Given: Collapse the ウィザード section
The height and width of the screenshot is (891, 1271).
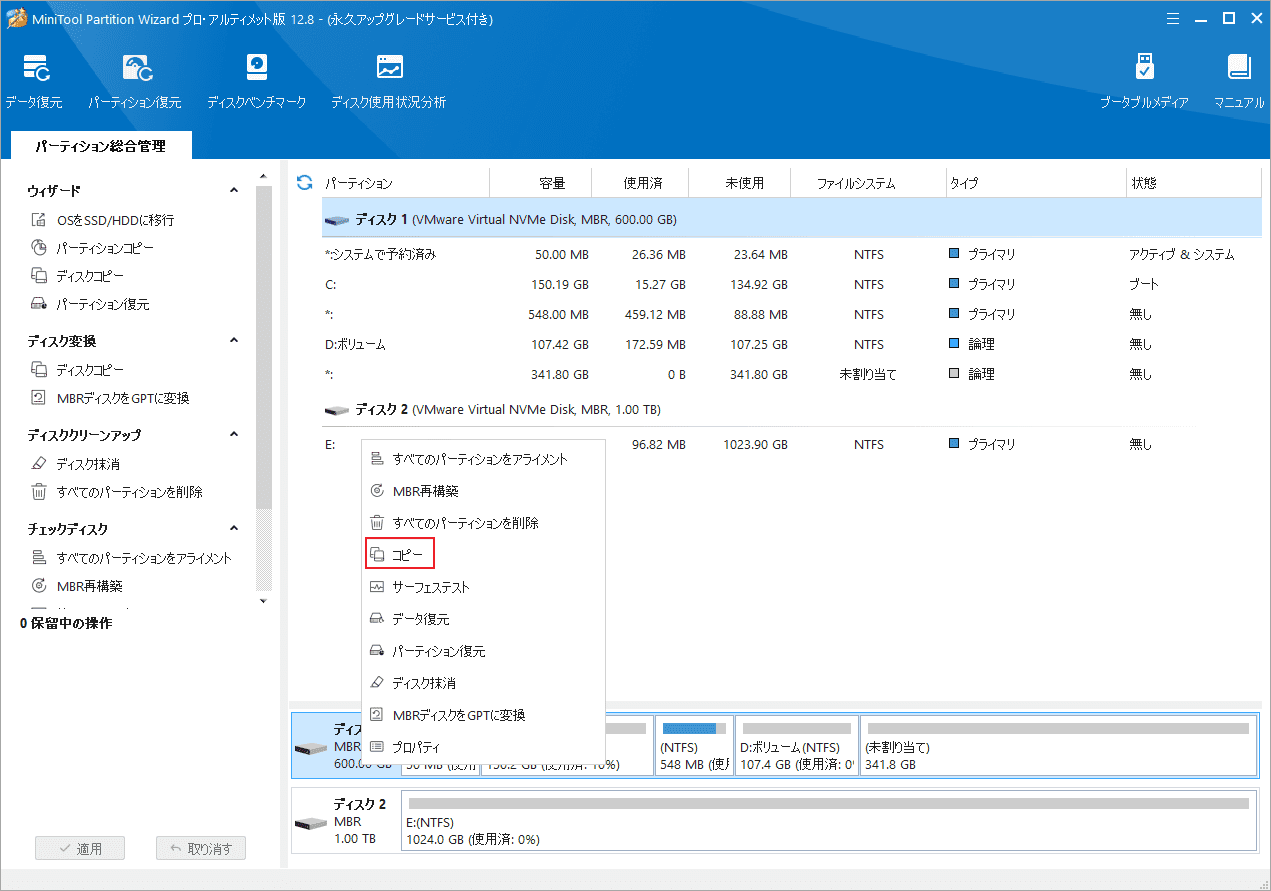Looking at the screenshot, I should point(234,191).
